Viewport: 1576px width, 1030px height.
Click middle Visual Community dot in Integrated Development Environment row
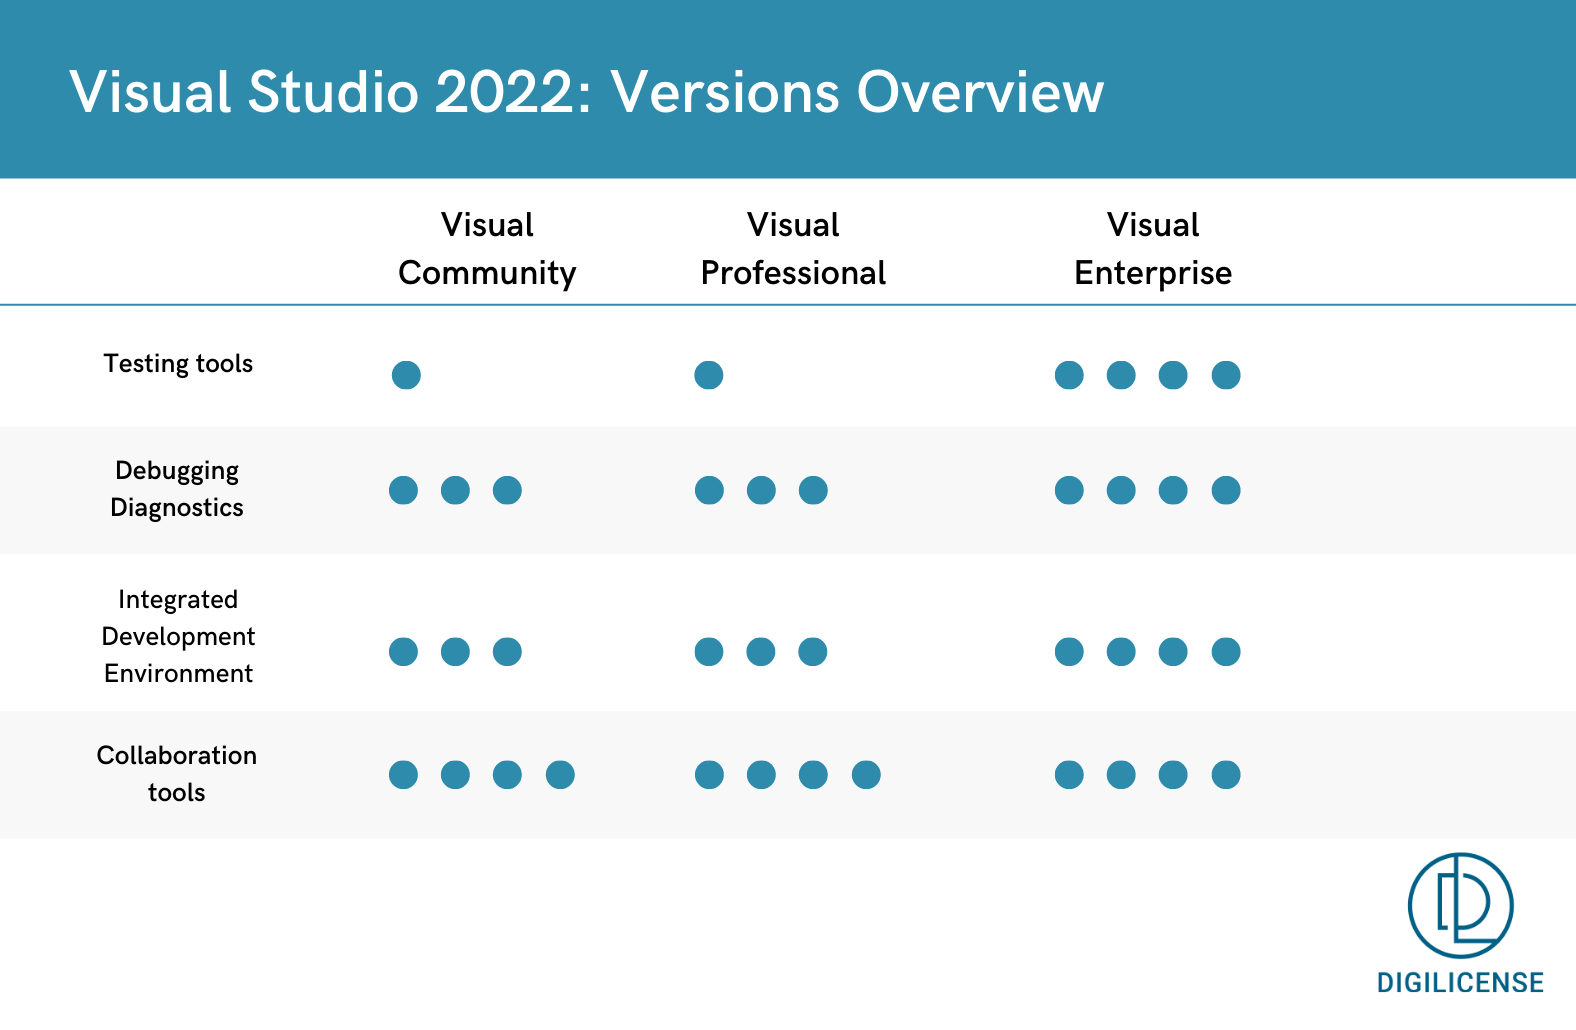(x=455, y=652)
